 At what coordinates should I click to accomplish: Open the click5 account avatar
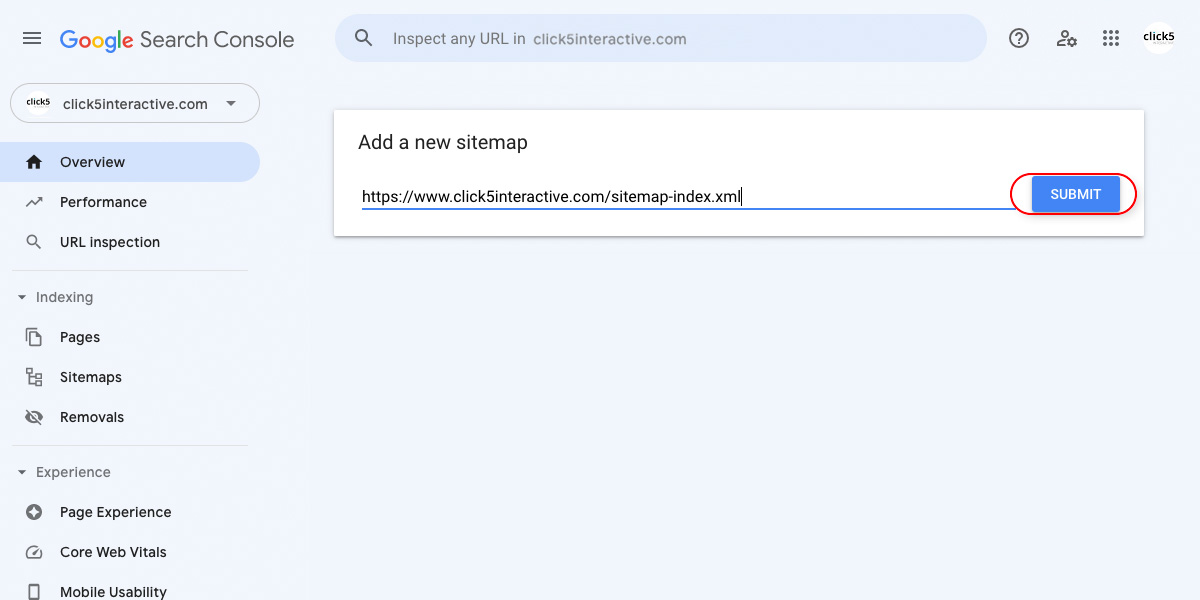1159,38
